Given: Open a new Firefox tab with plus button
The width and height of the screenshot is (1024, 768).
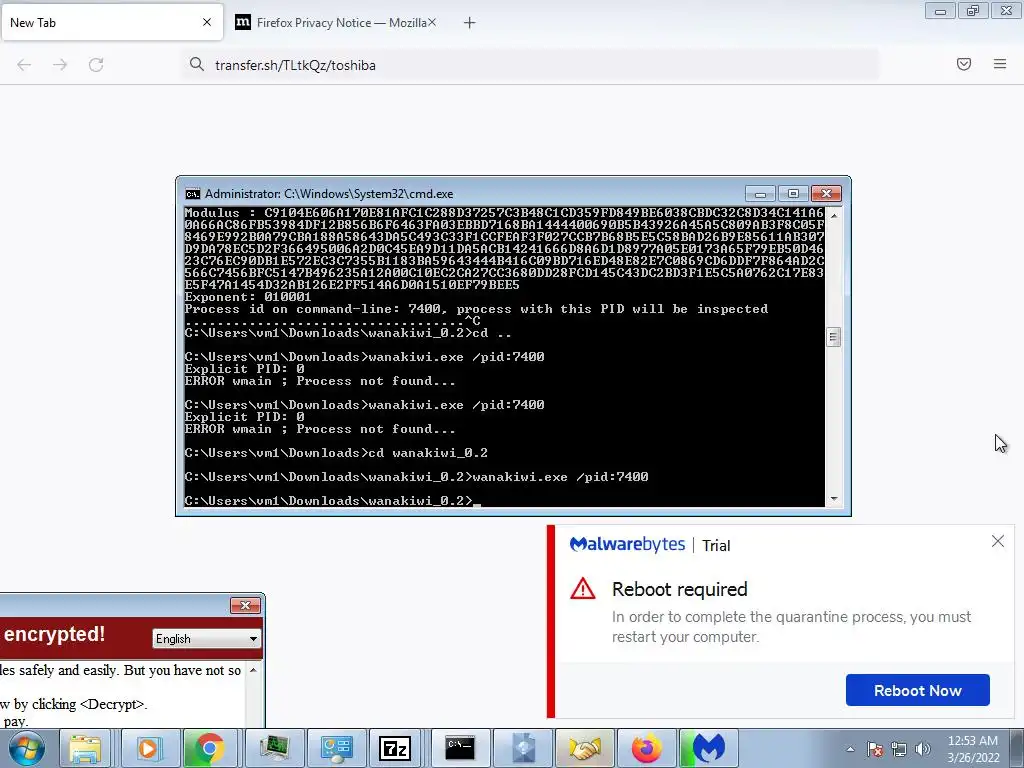Looking at the screenshot, I should 470,23.
